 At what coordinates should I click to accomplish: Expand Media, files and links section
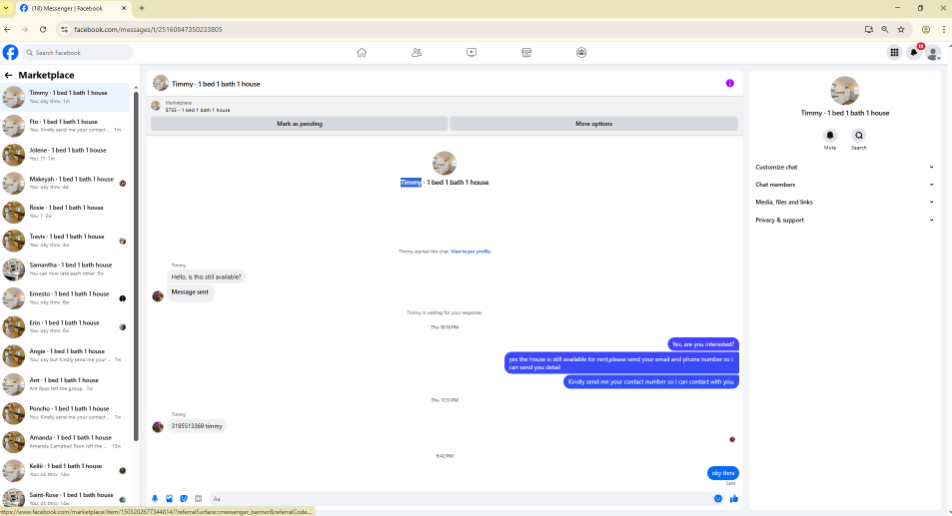[844, 202]
